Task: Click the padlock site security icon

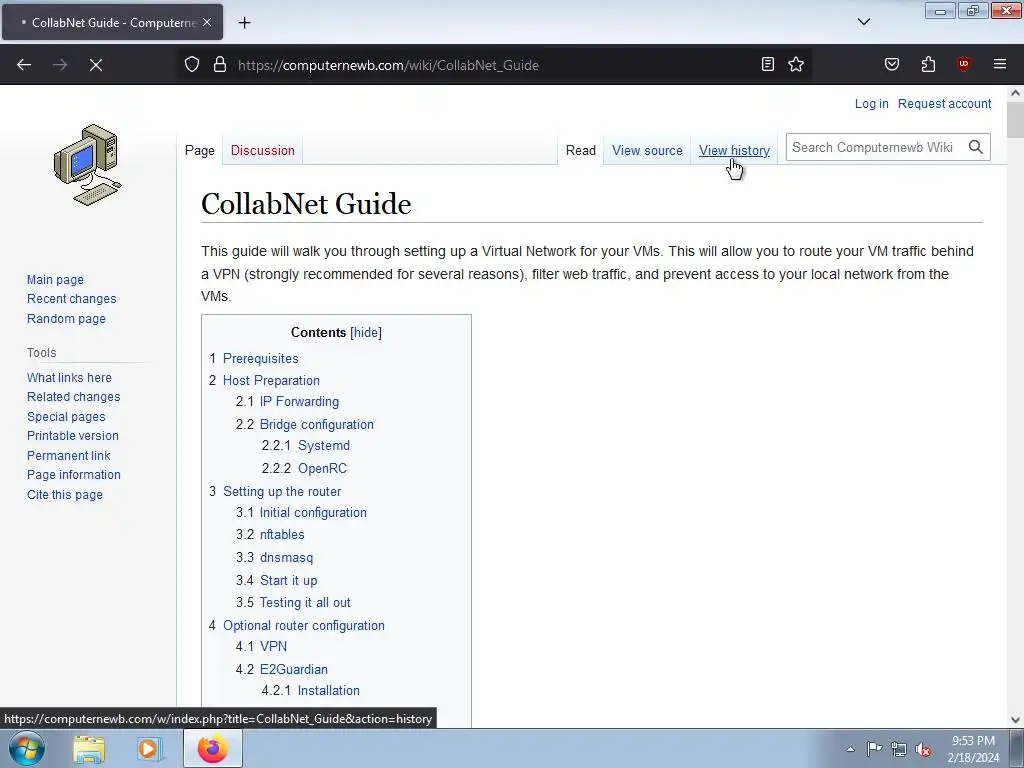Action: [220, 65]
